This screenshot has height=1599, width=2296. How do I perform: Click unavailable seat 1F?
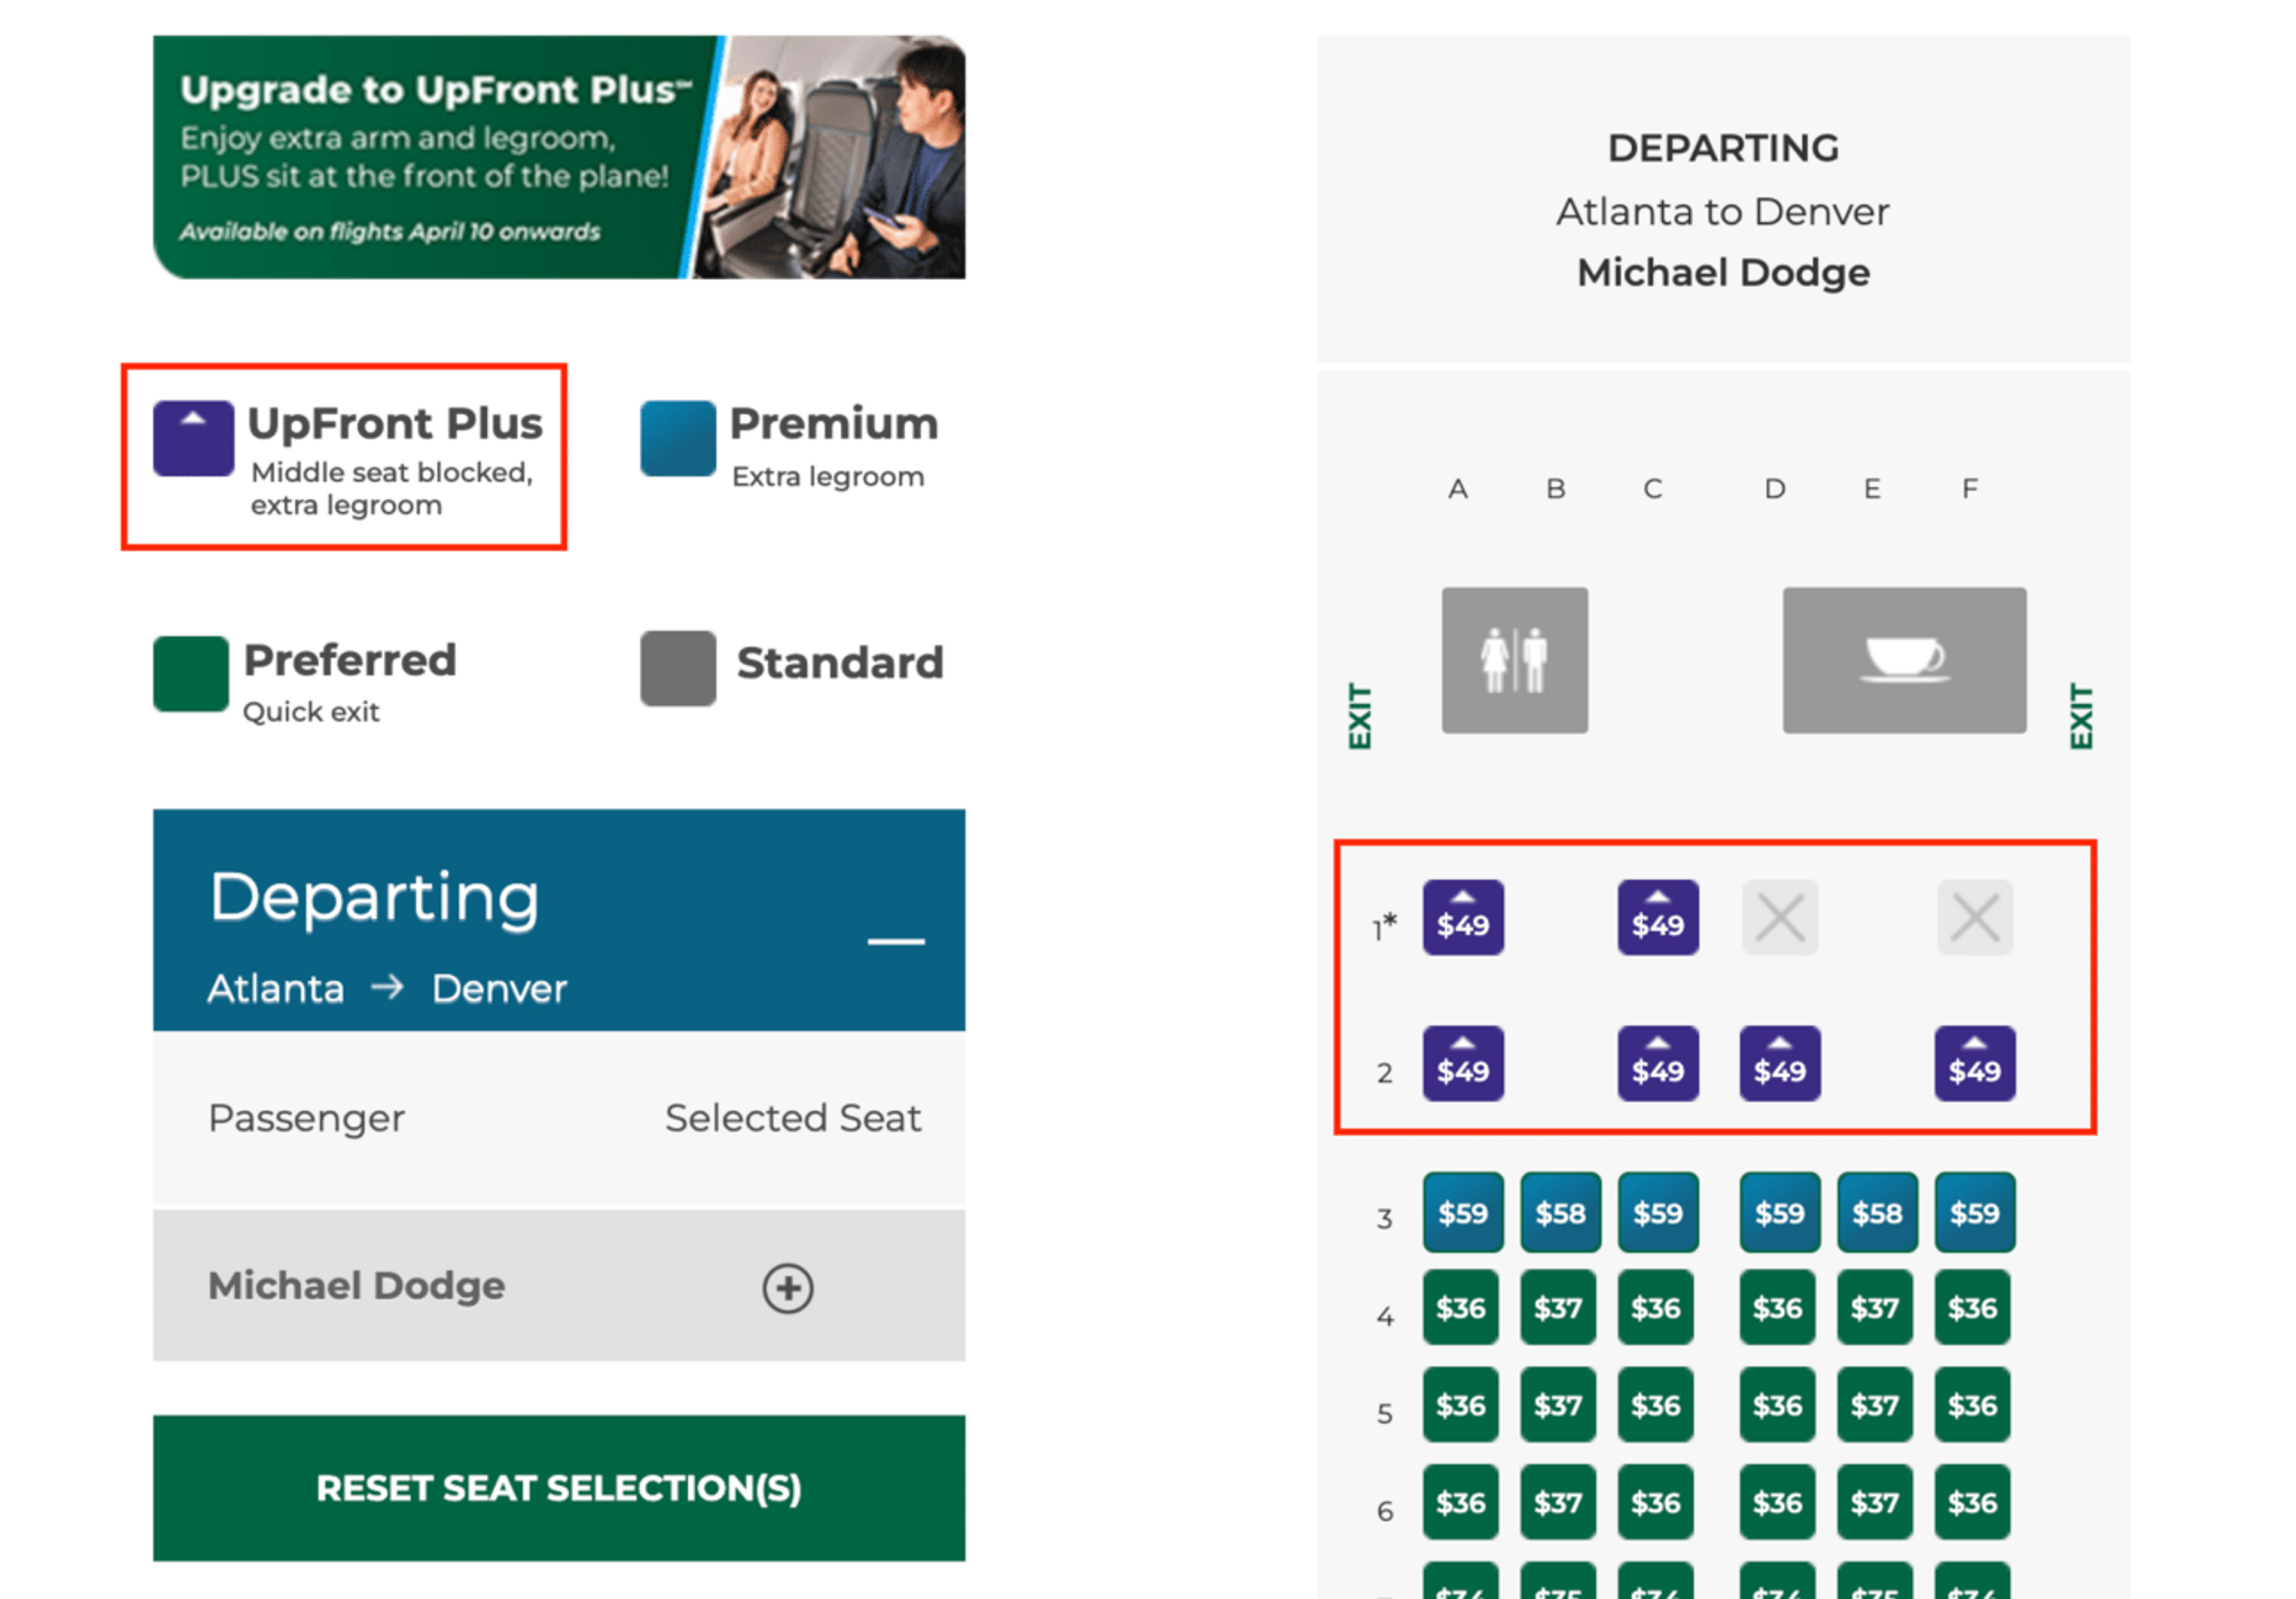pyautogui.click(x=1975, y=917)
